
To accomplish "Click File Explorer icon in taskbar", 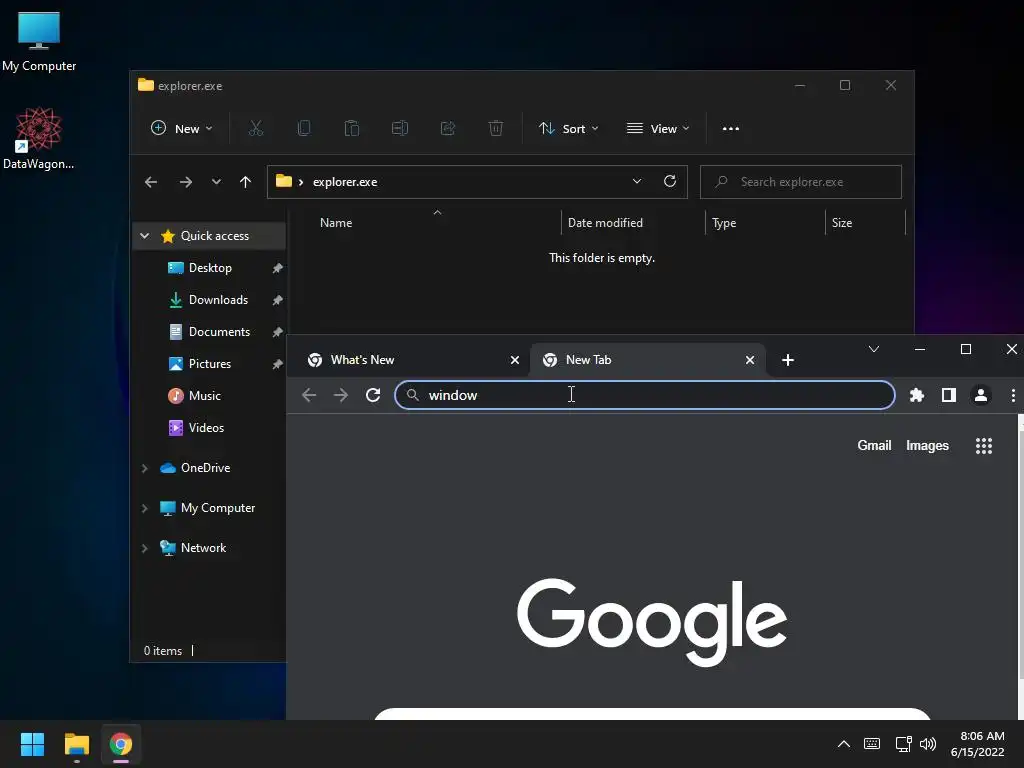I will click(x=76, y=744).
